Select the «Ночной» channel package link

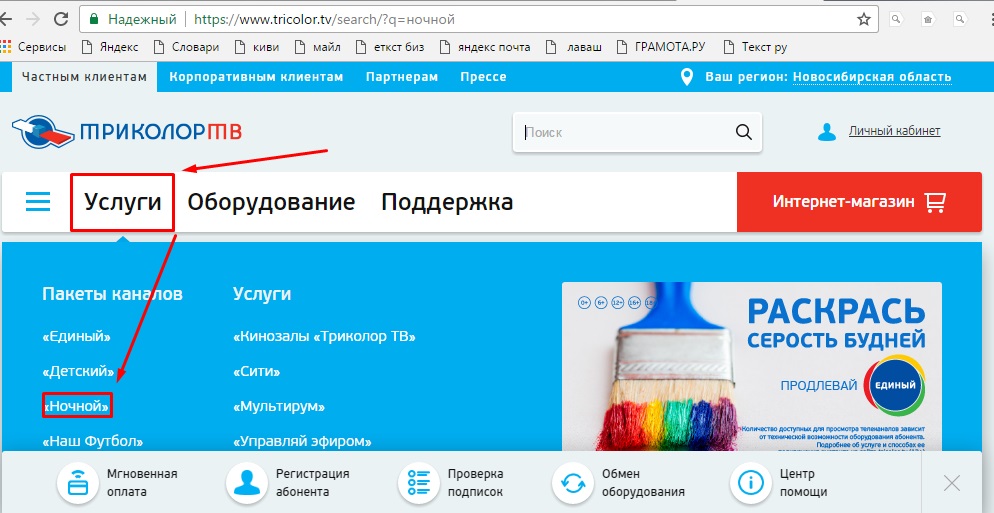(76, 406)
